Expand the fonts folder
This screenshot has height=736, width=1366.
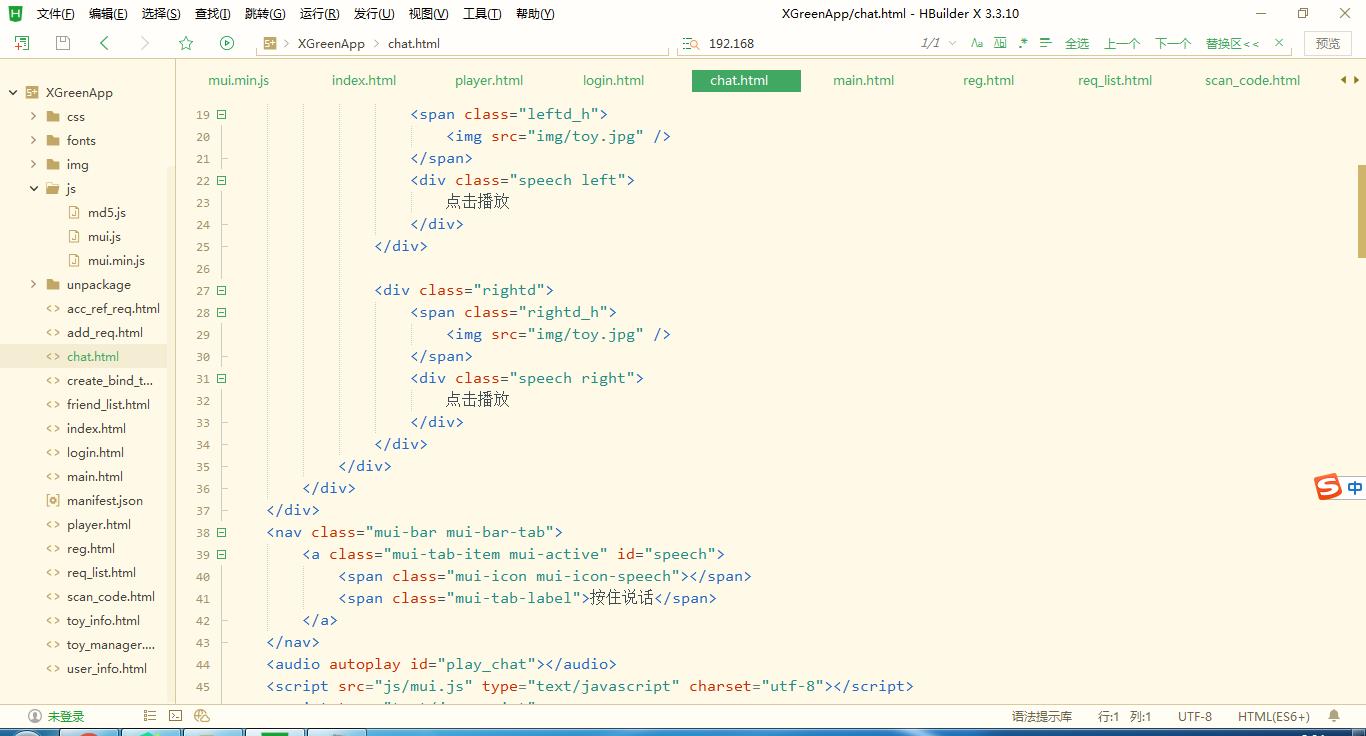coord(34,140)
